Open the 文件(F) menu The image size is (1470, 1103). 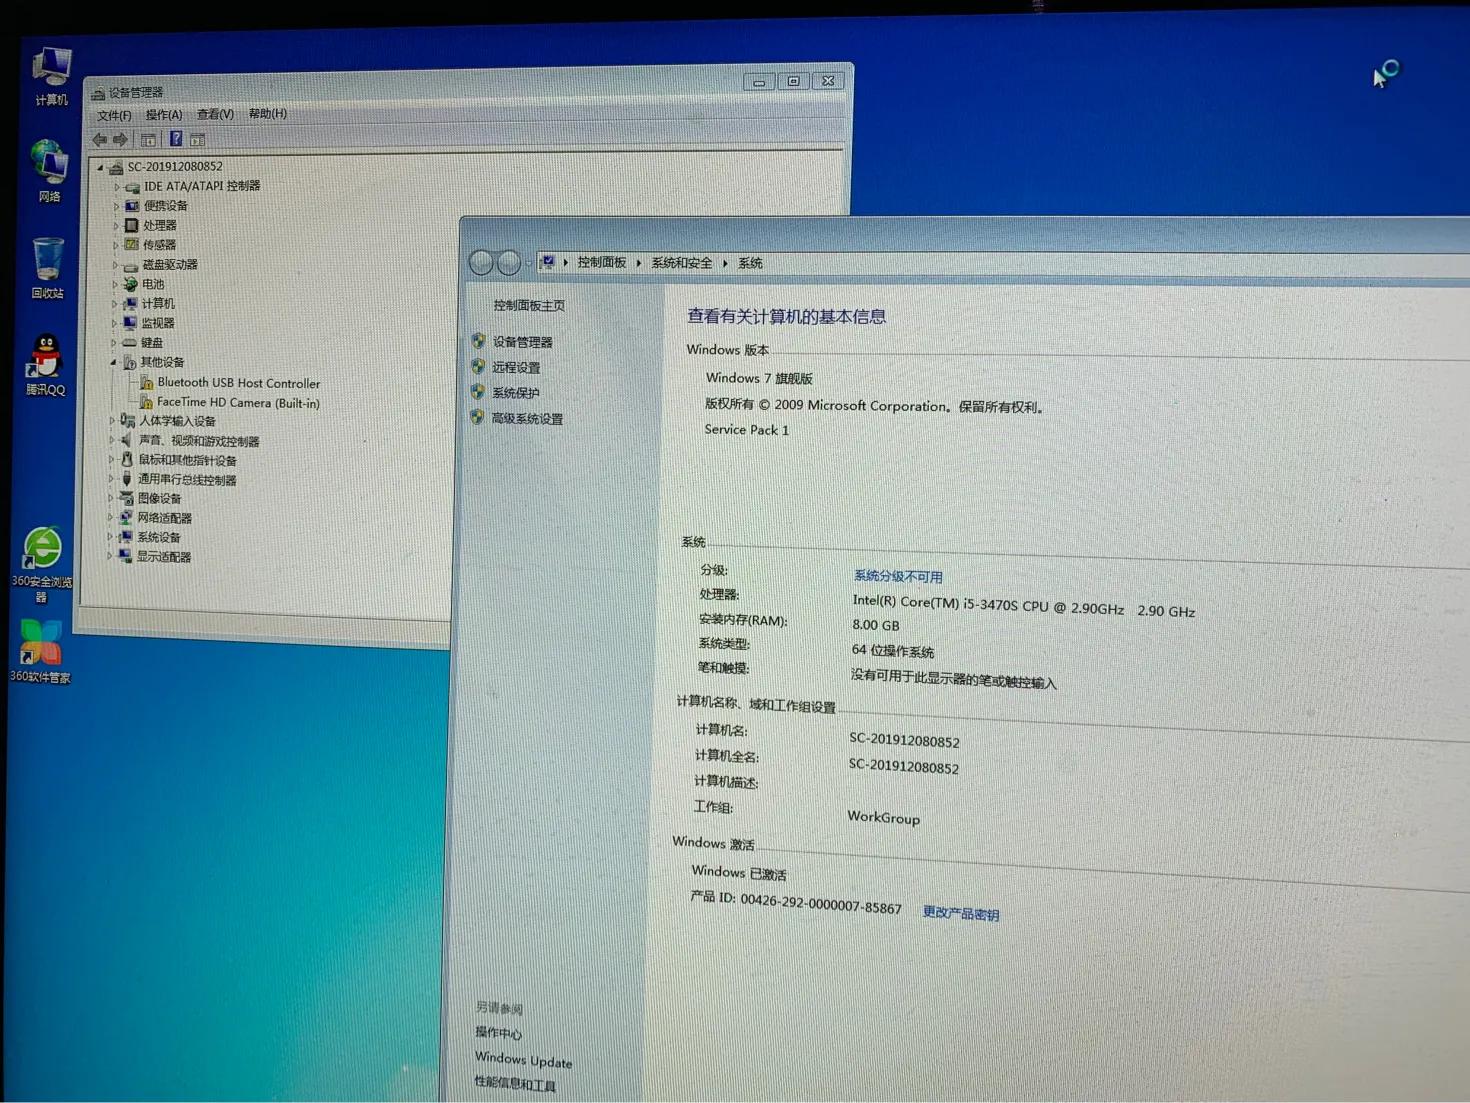click(x=113, y=115)
